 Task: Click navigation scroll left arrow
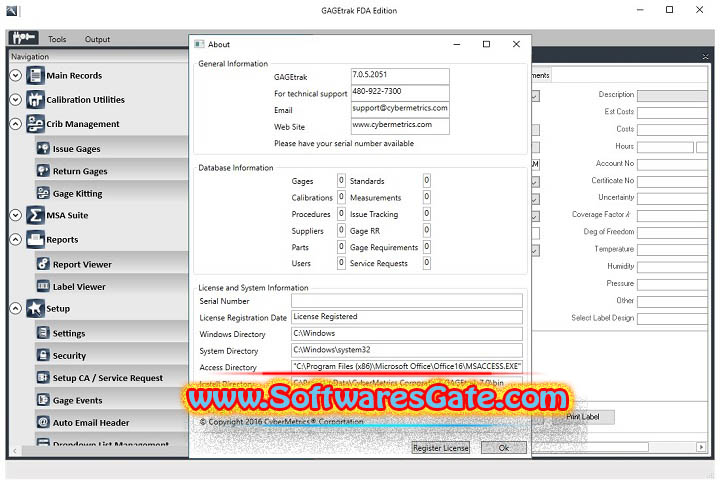(x=15, y=451)
